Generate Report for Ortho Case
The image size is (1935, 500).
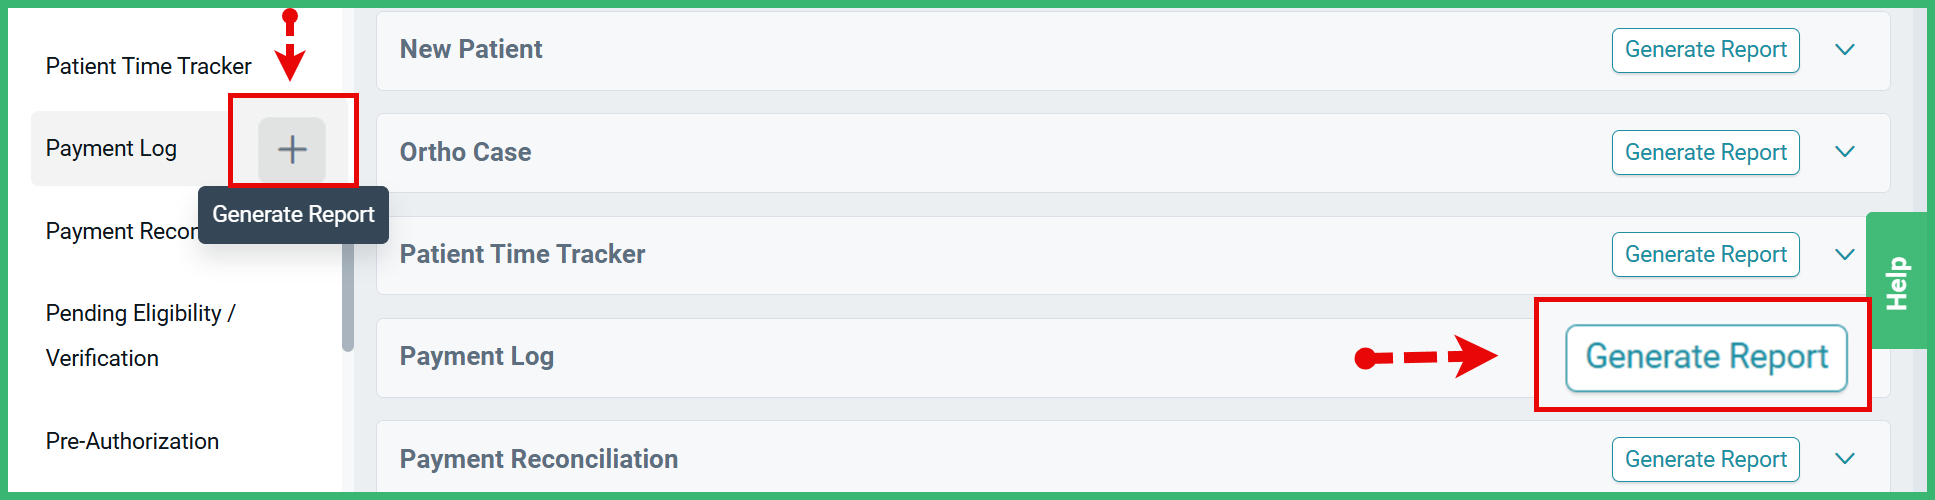click(1705, 152)
